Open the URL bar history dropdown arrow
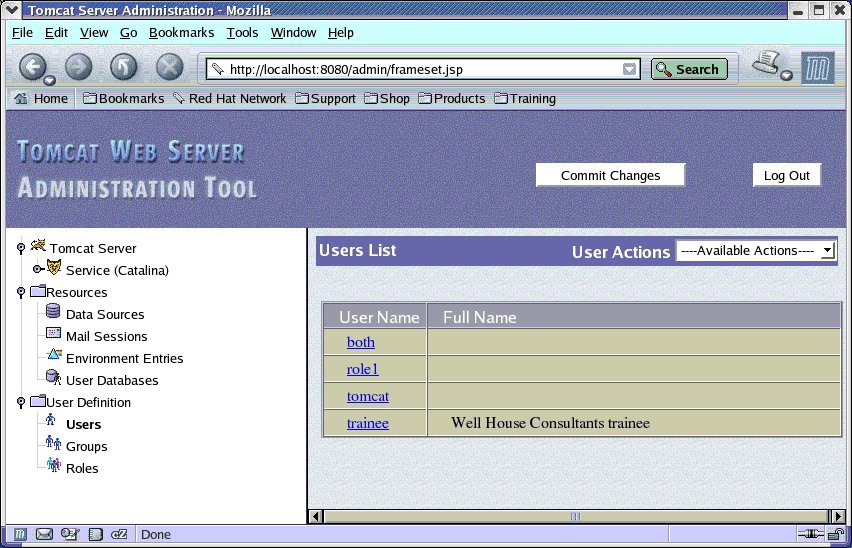Screen dimensions: 852x548 pos(629,69)
